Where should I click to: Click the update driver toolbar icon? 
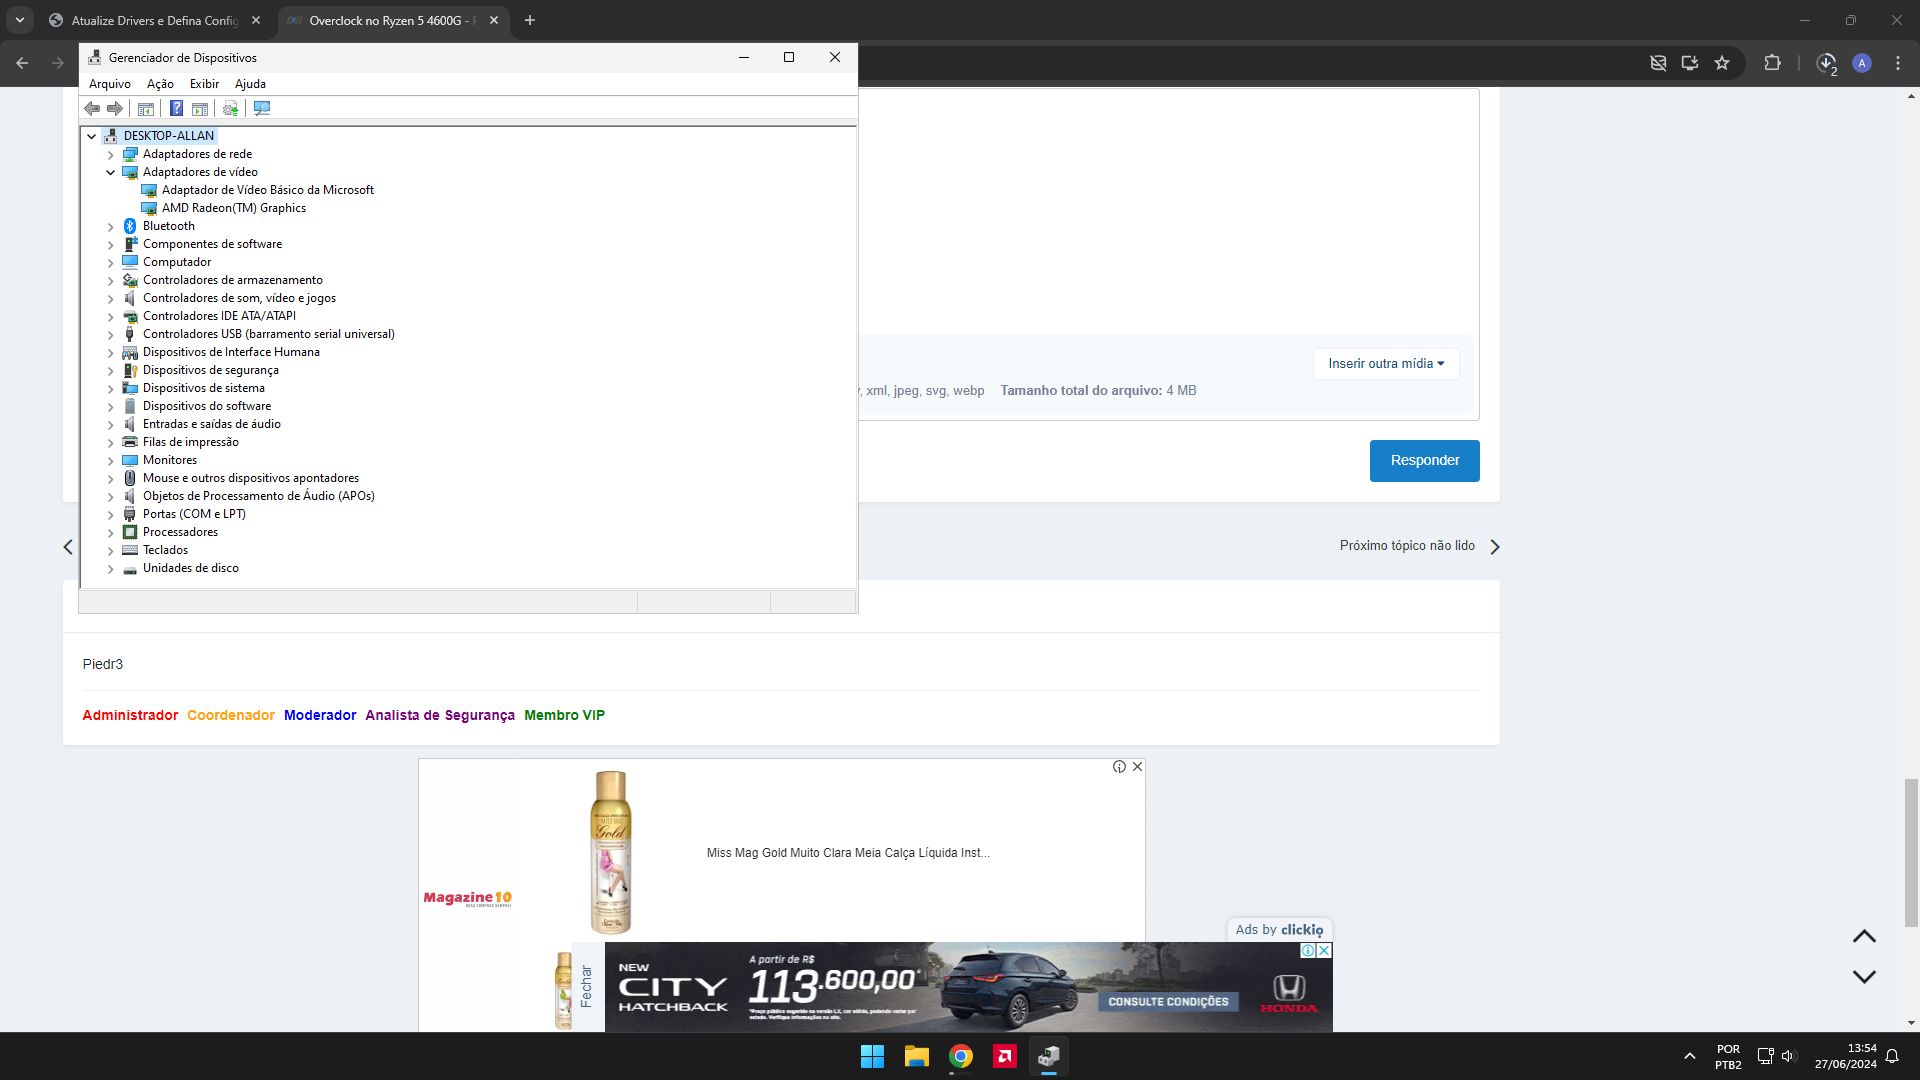click(x=231, y=108)
